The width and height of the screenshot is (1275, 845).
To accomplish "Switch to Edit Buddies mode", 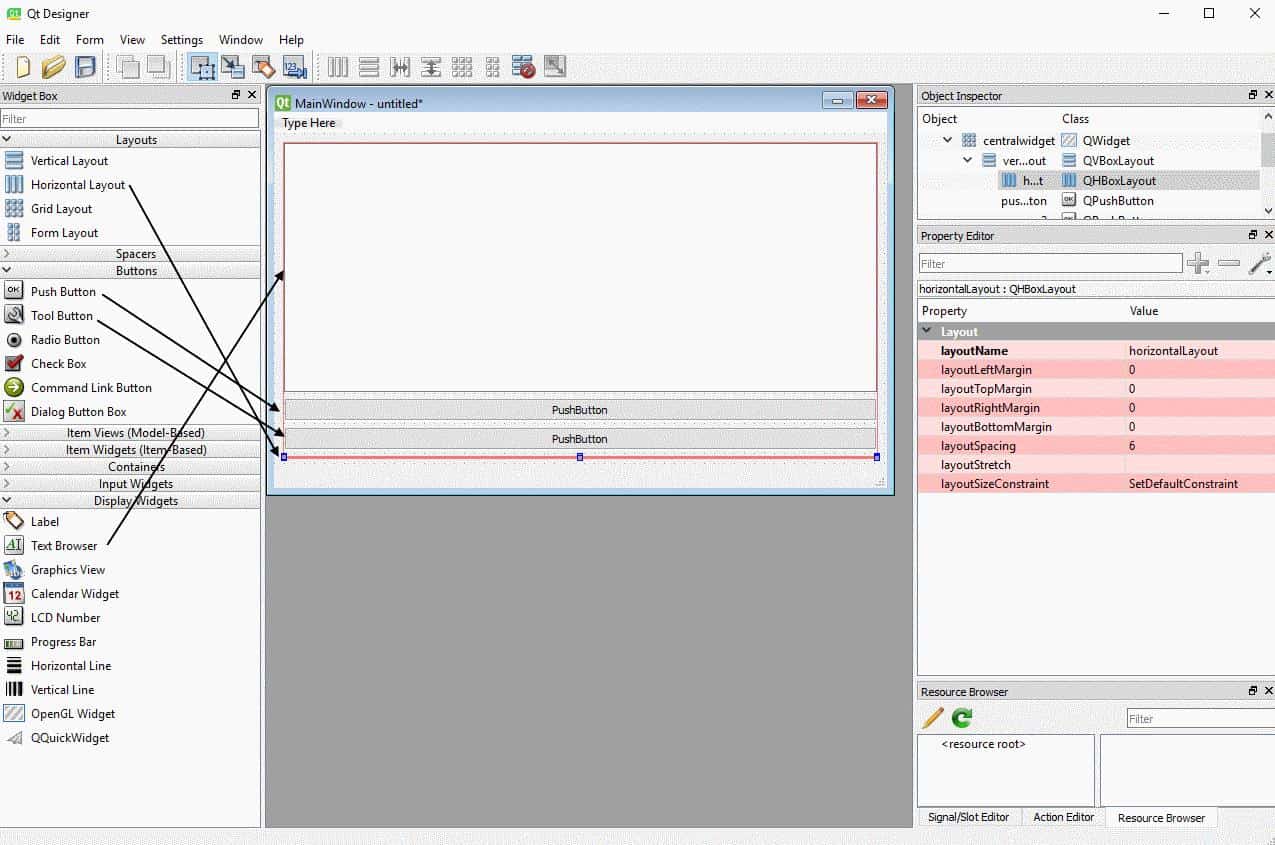I will (x=263, y=67).
